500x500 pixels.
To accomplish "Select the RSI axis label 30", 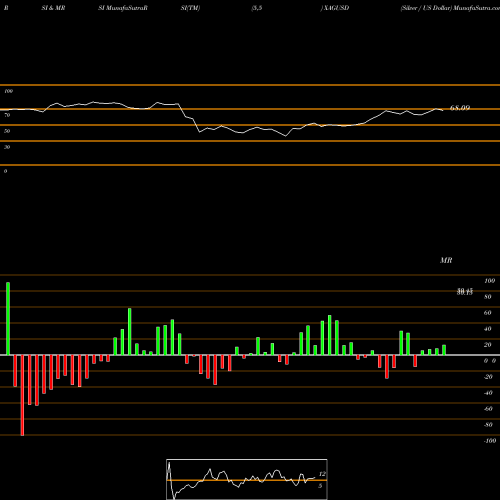I will (x=7, y=147).
